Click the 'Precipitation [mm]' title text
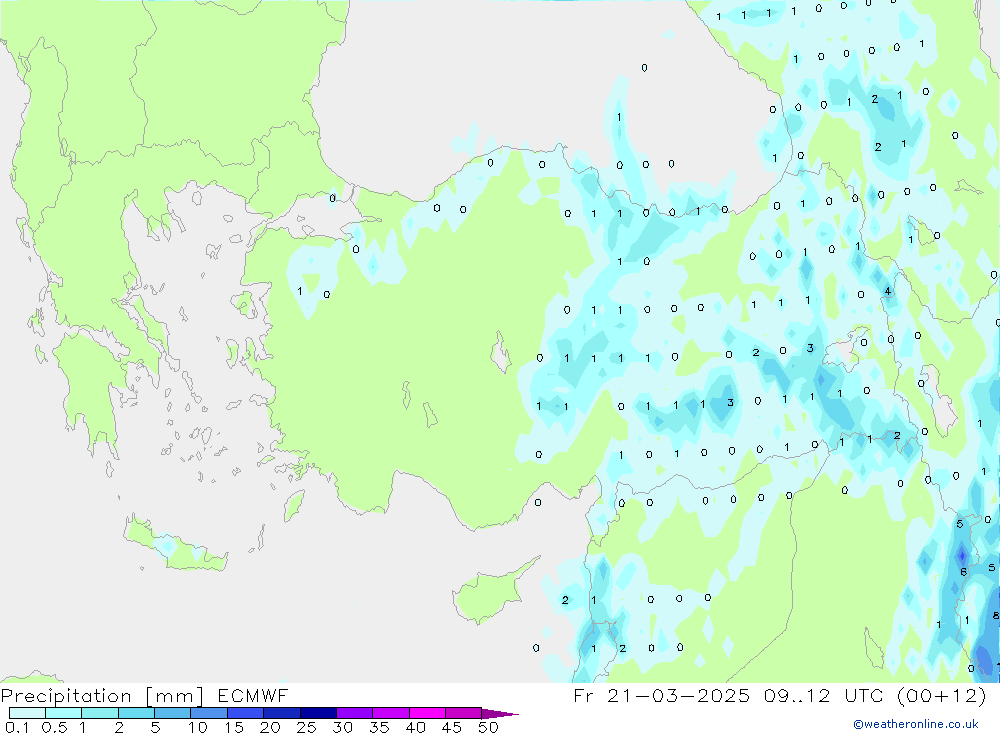The image size is (1000, 733). [x=102, y=696]
